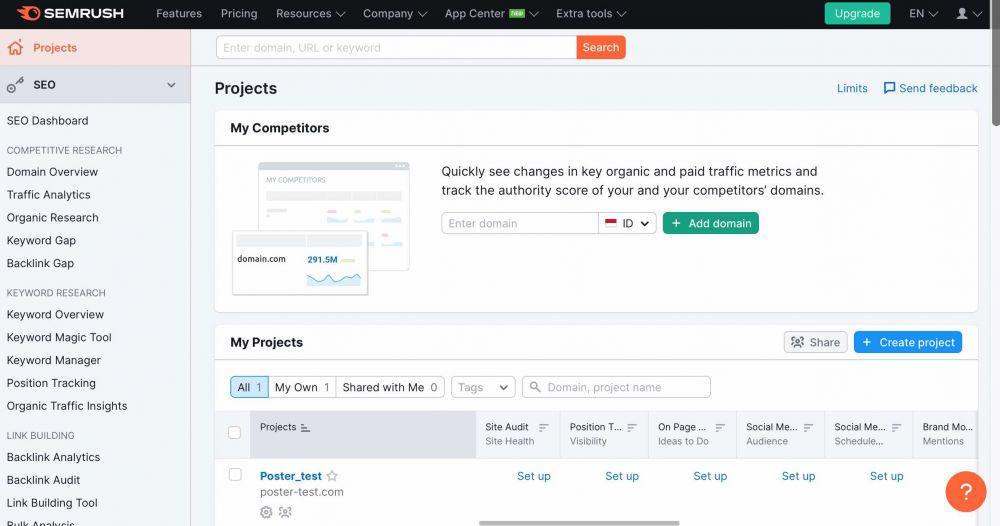Focus the domain, URL or keyword search field
The image size is (1000, 526).
(396, 47)
